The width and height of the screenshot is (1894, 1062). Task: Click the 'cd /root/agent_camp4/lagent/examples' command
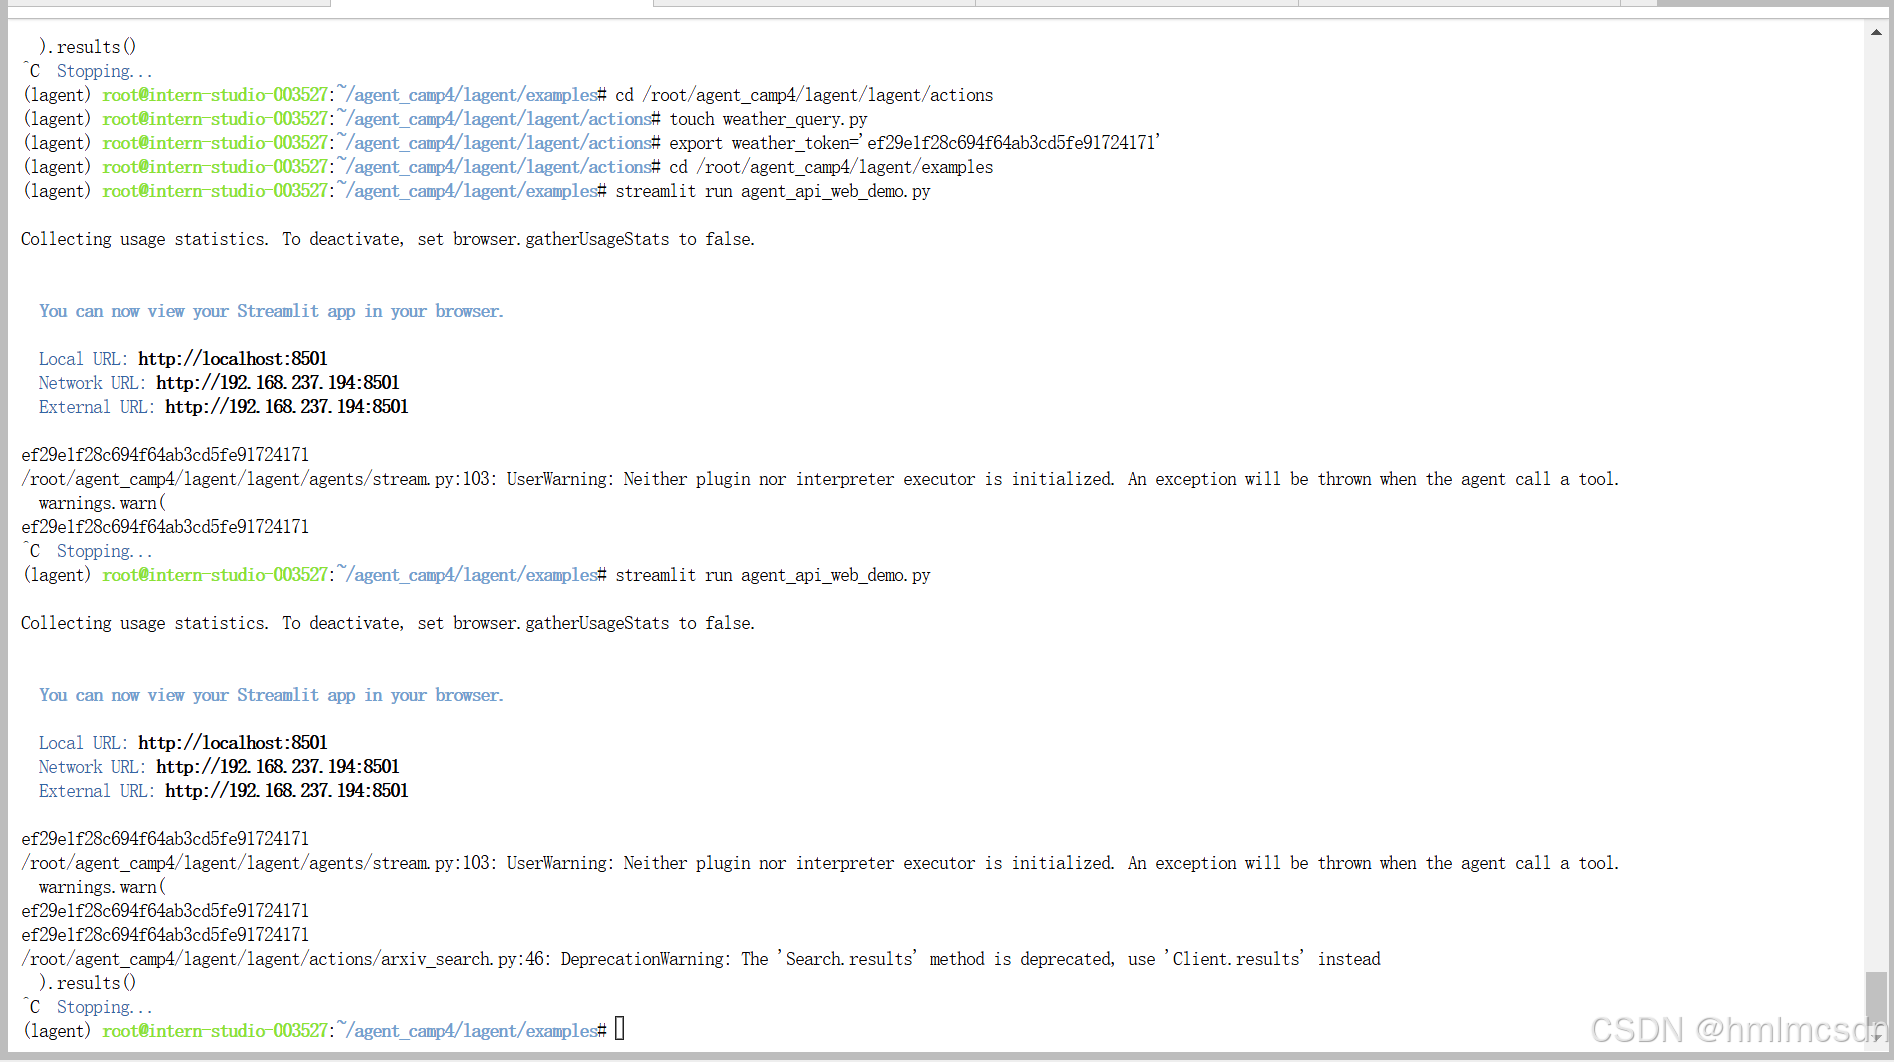pos(831,167)
